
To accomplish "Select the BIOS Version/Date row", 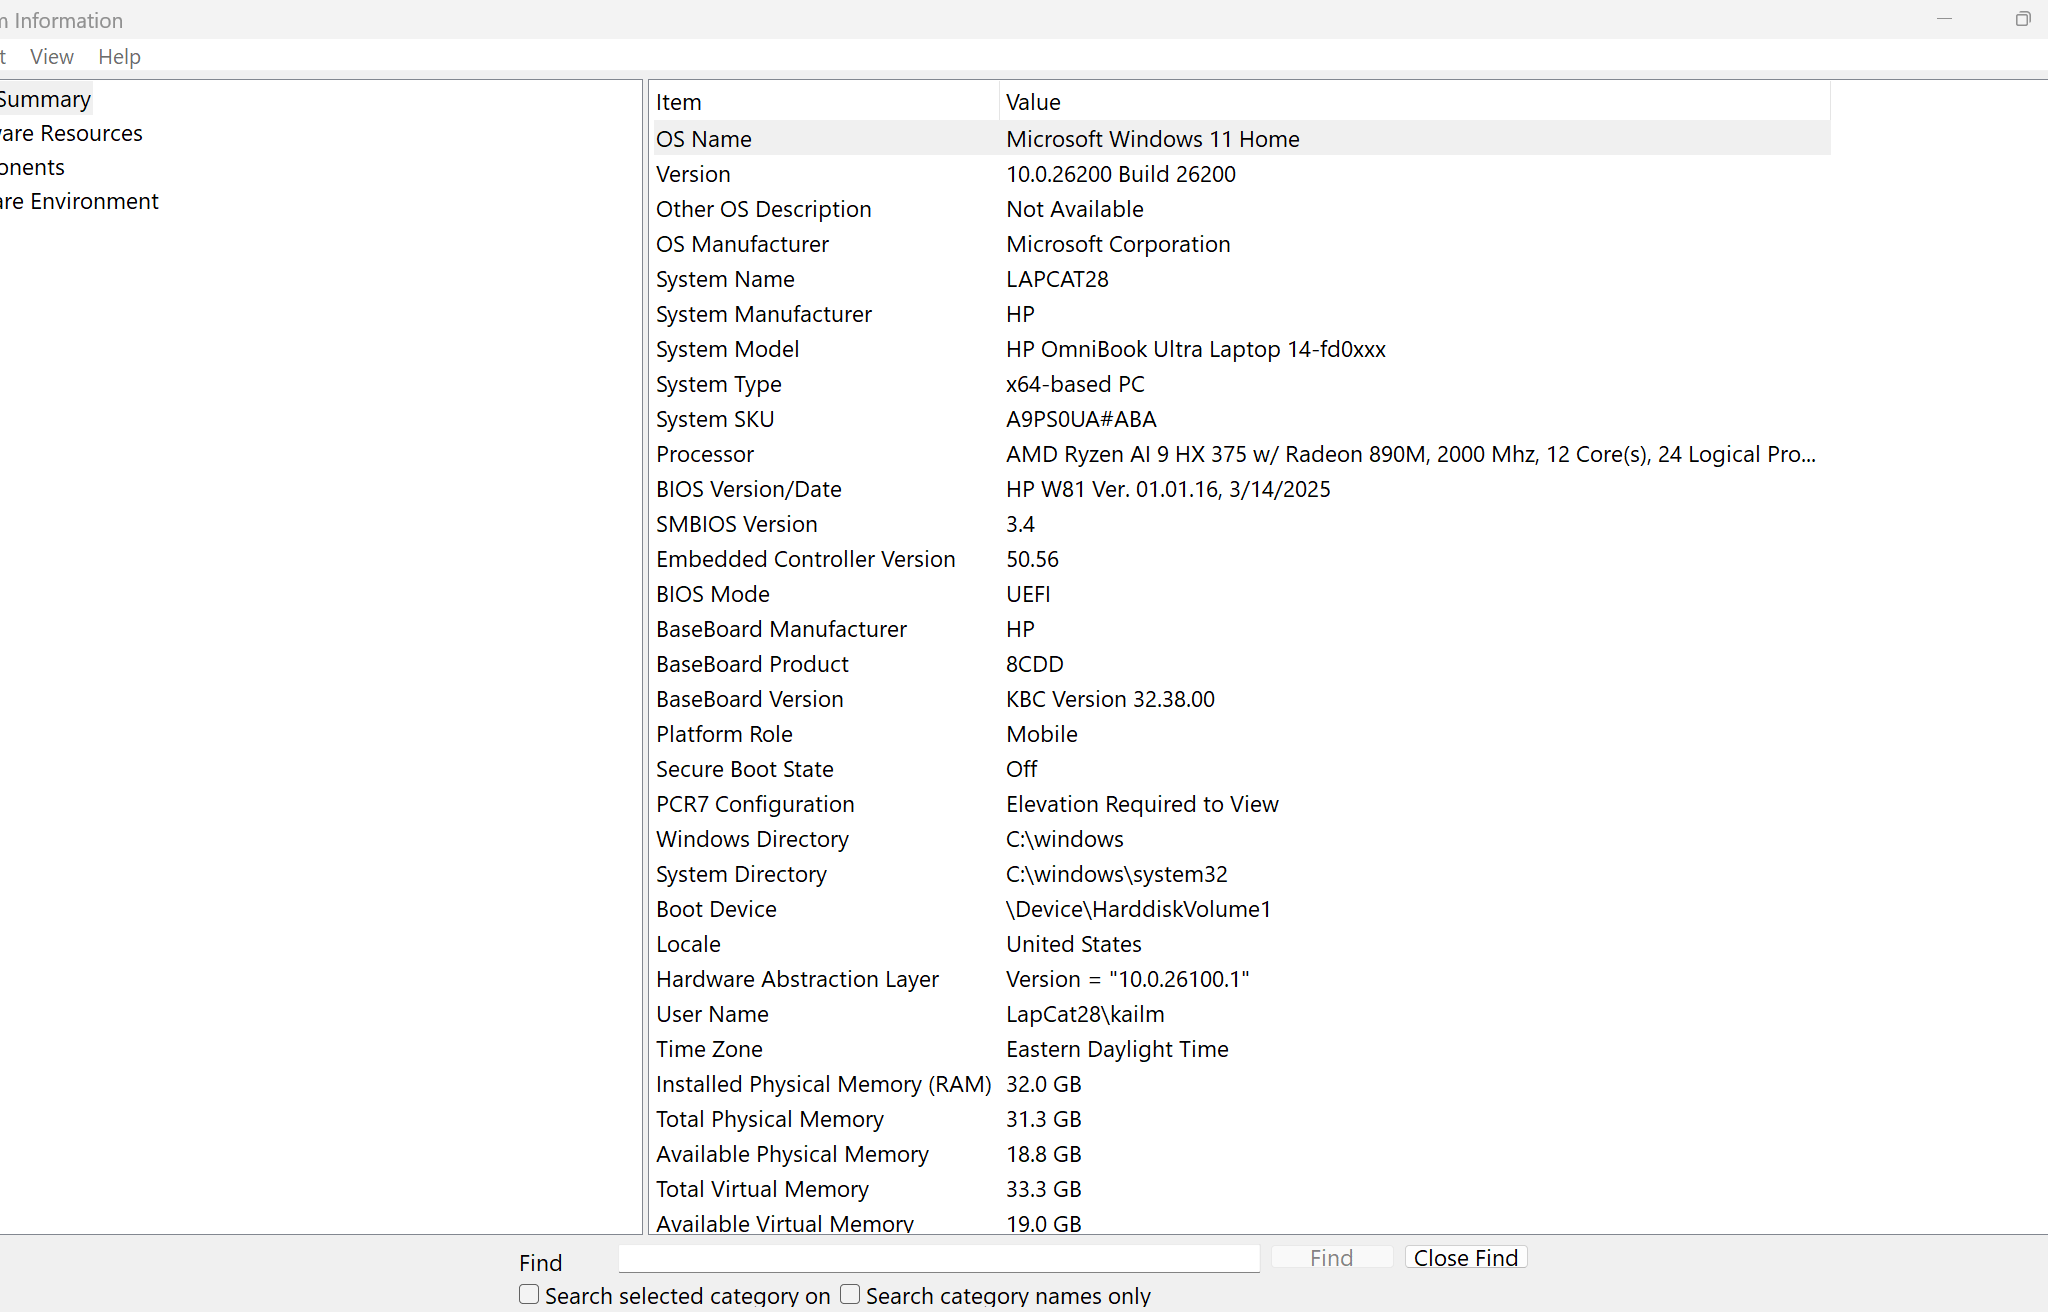I will coord(1242,489).
